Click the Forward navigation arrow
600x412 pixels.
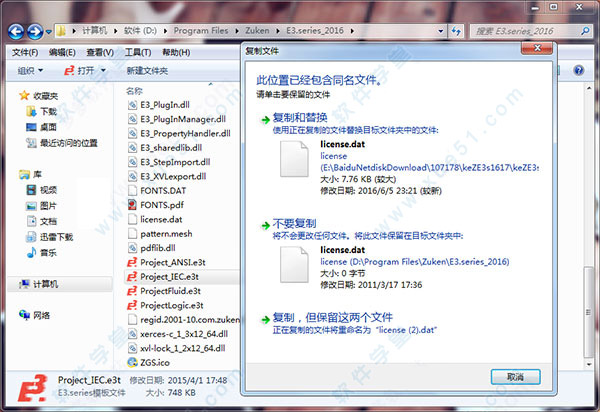pyautogui.click(x=35, y=32)
